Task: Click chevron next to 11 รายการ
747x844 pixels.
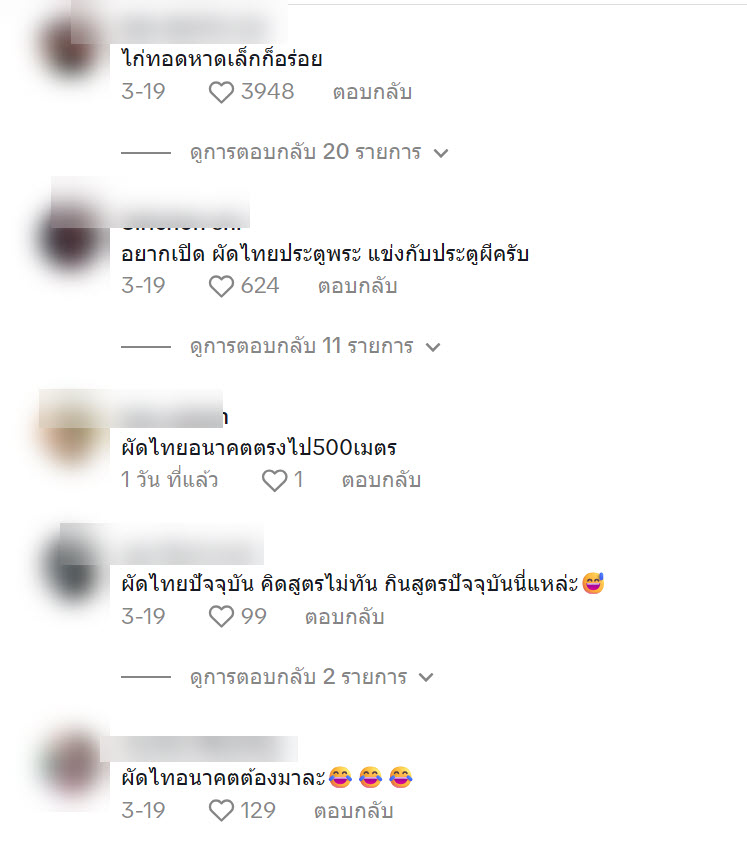Action: pos(433,347)
